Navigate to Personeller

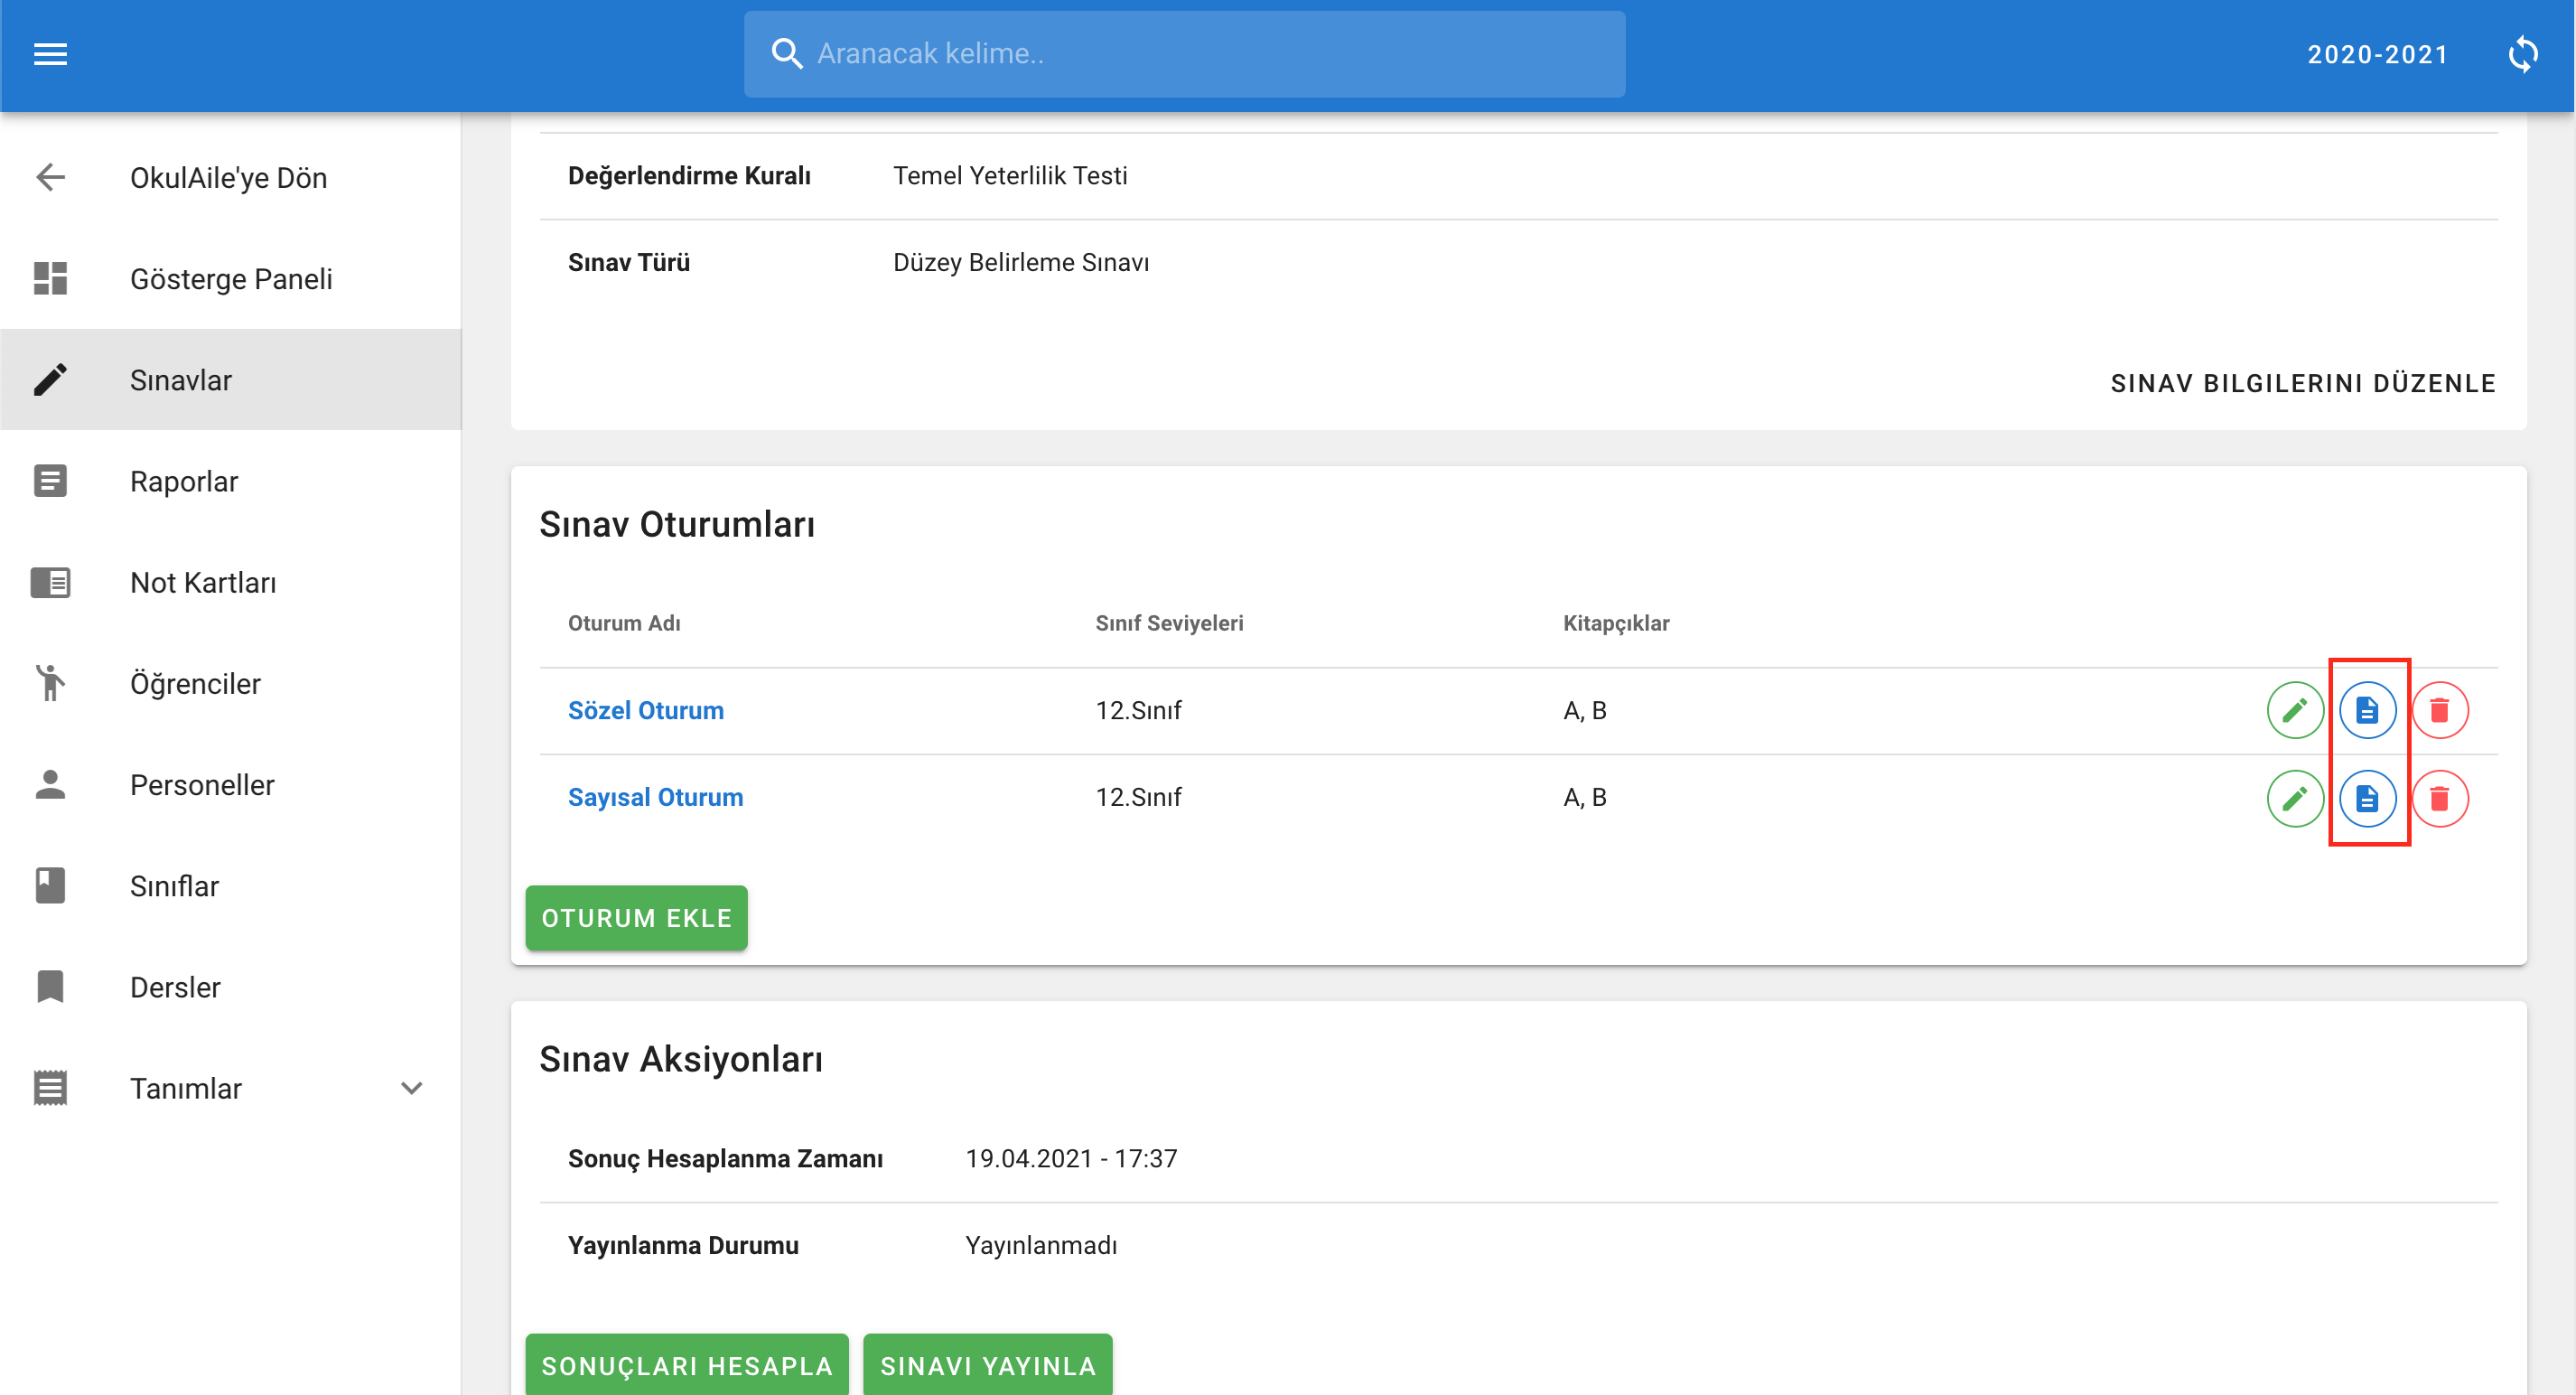pos(231,784)
